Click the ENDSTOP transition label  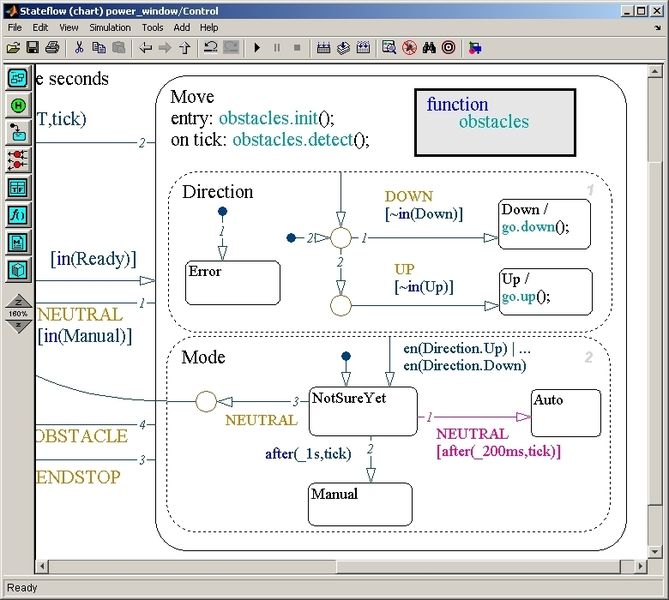tap(79, 477)
